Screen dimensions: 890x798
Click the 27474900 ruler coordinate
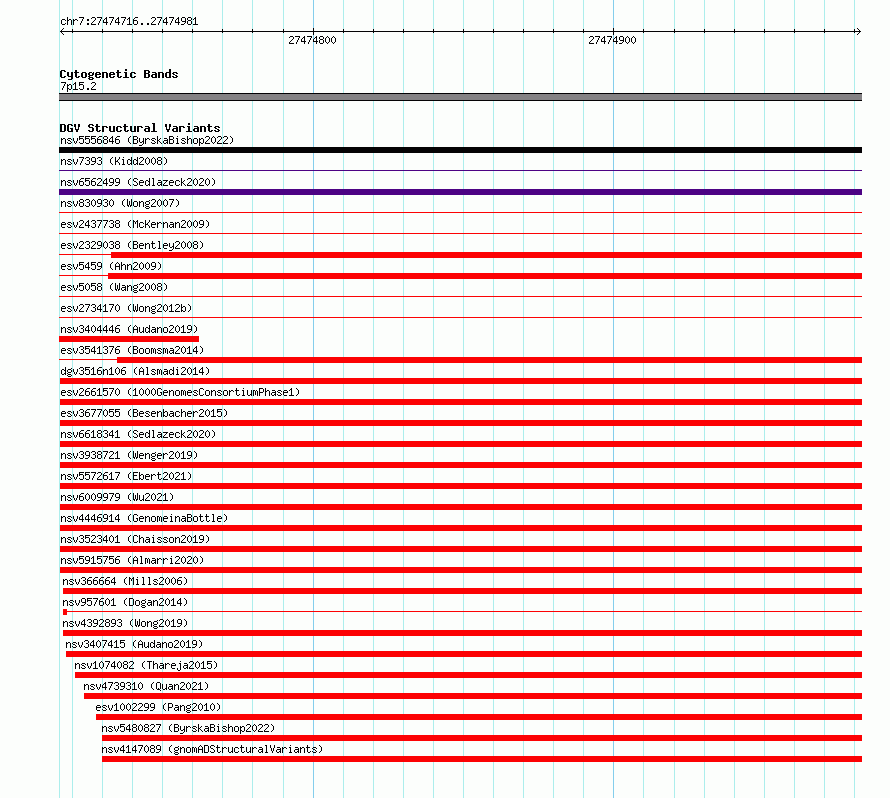tap(612, 40)
